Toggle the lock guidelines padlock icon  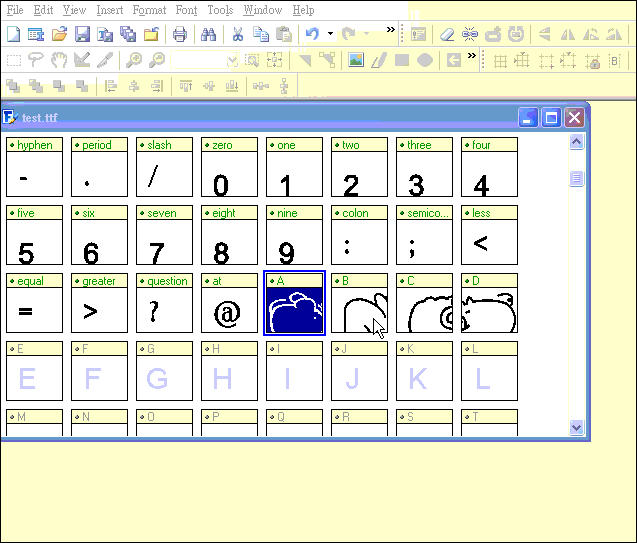coord(593,61)
